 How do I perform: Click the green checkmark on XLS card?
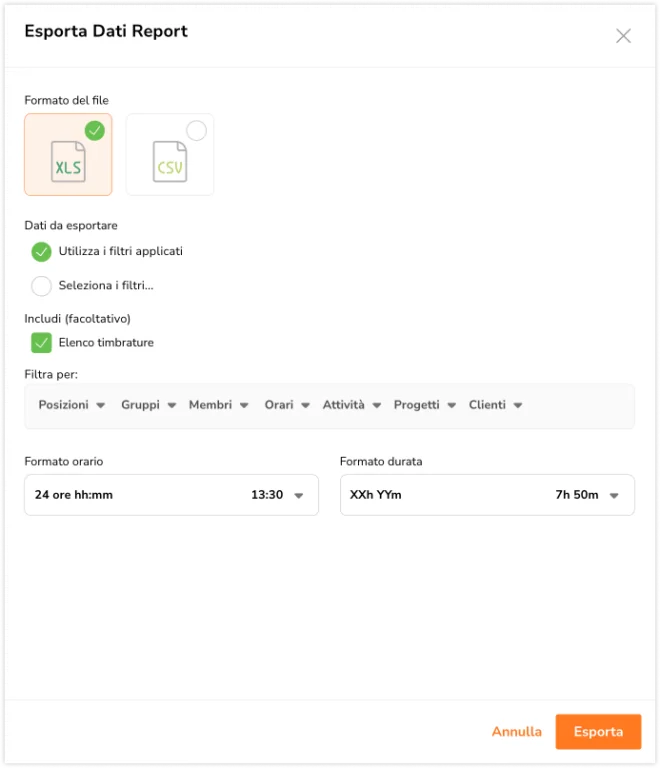coord(95,130)
